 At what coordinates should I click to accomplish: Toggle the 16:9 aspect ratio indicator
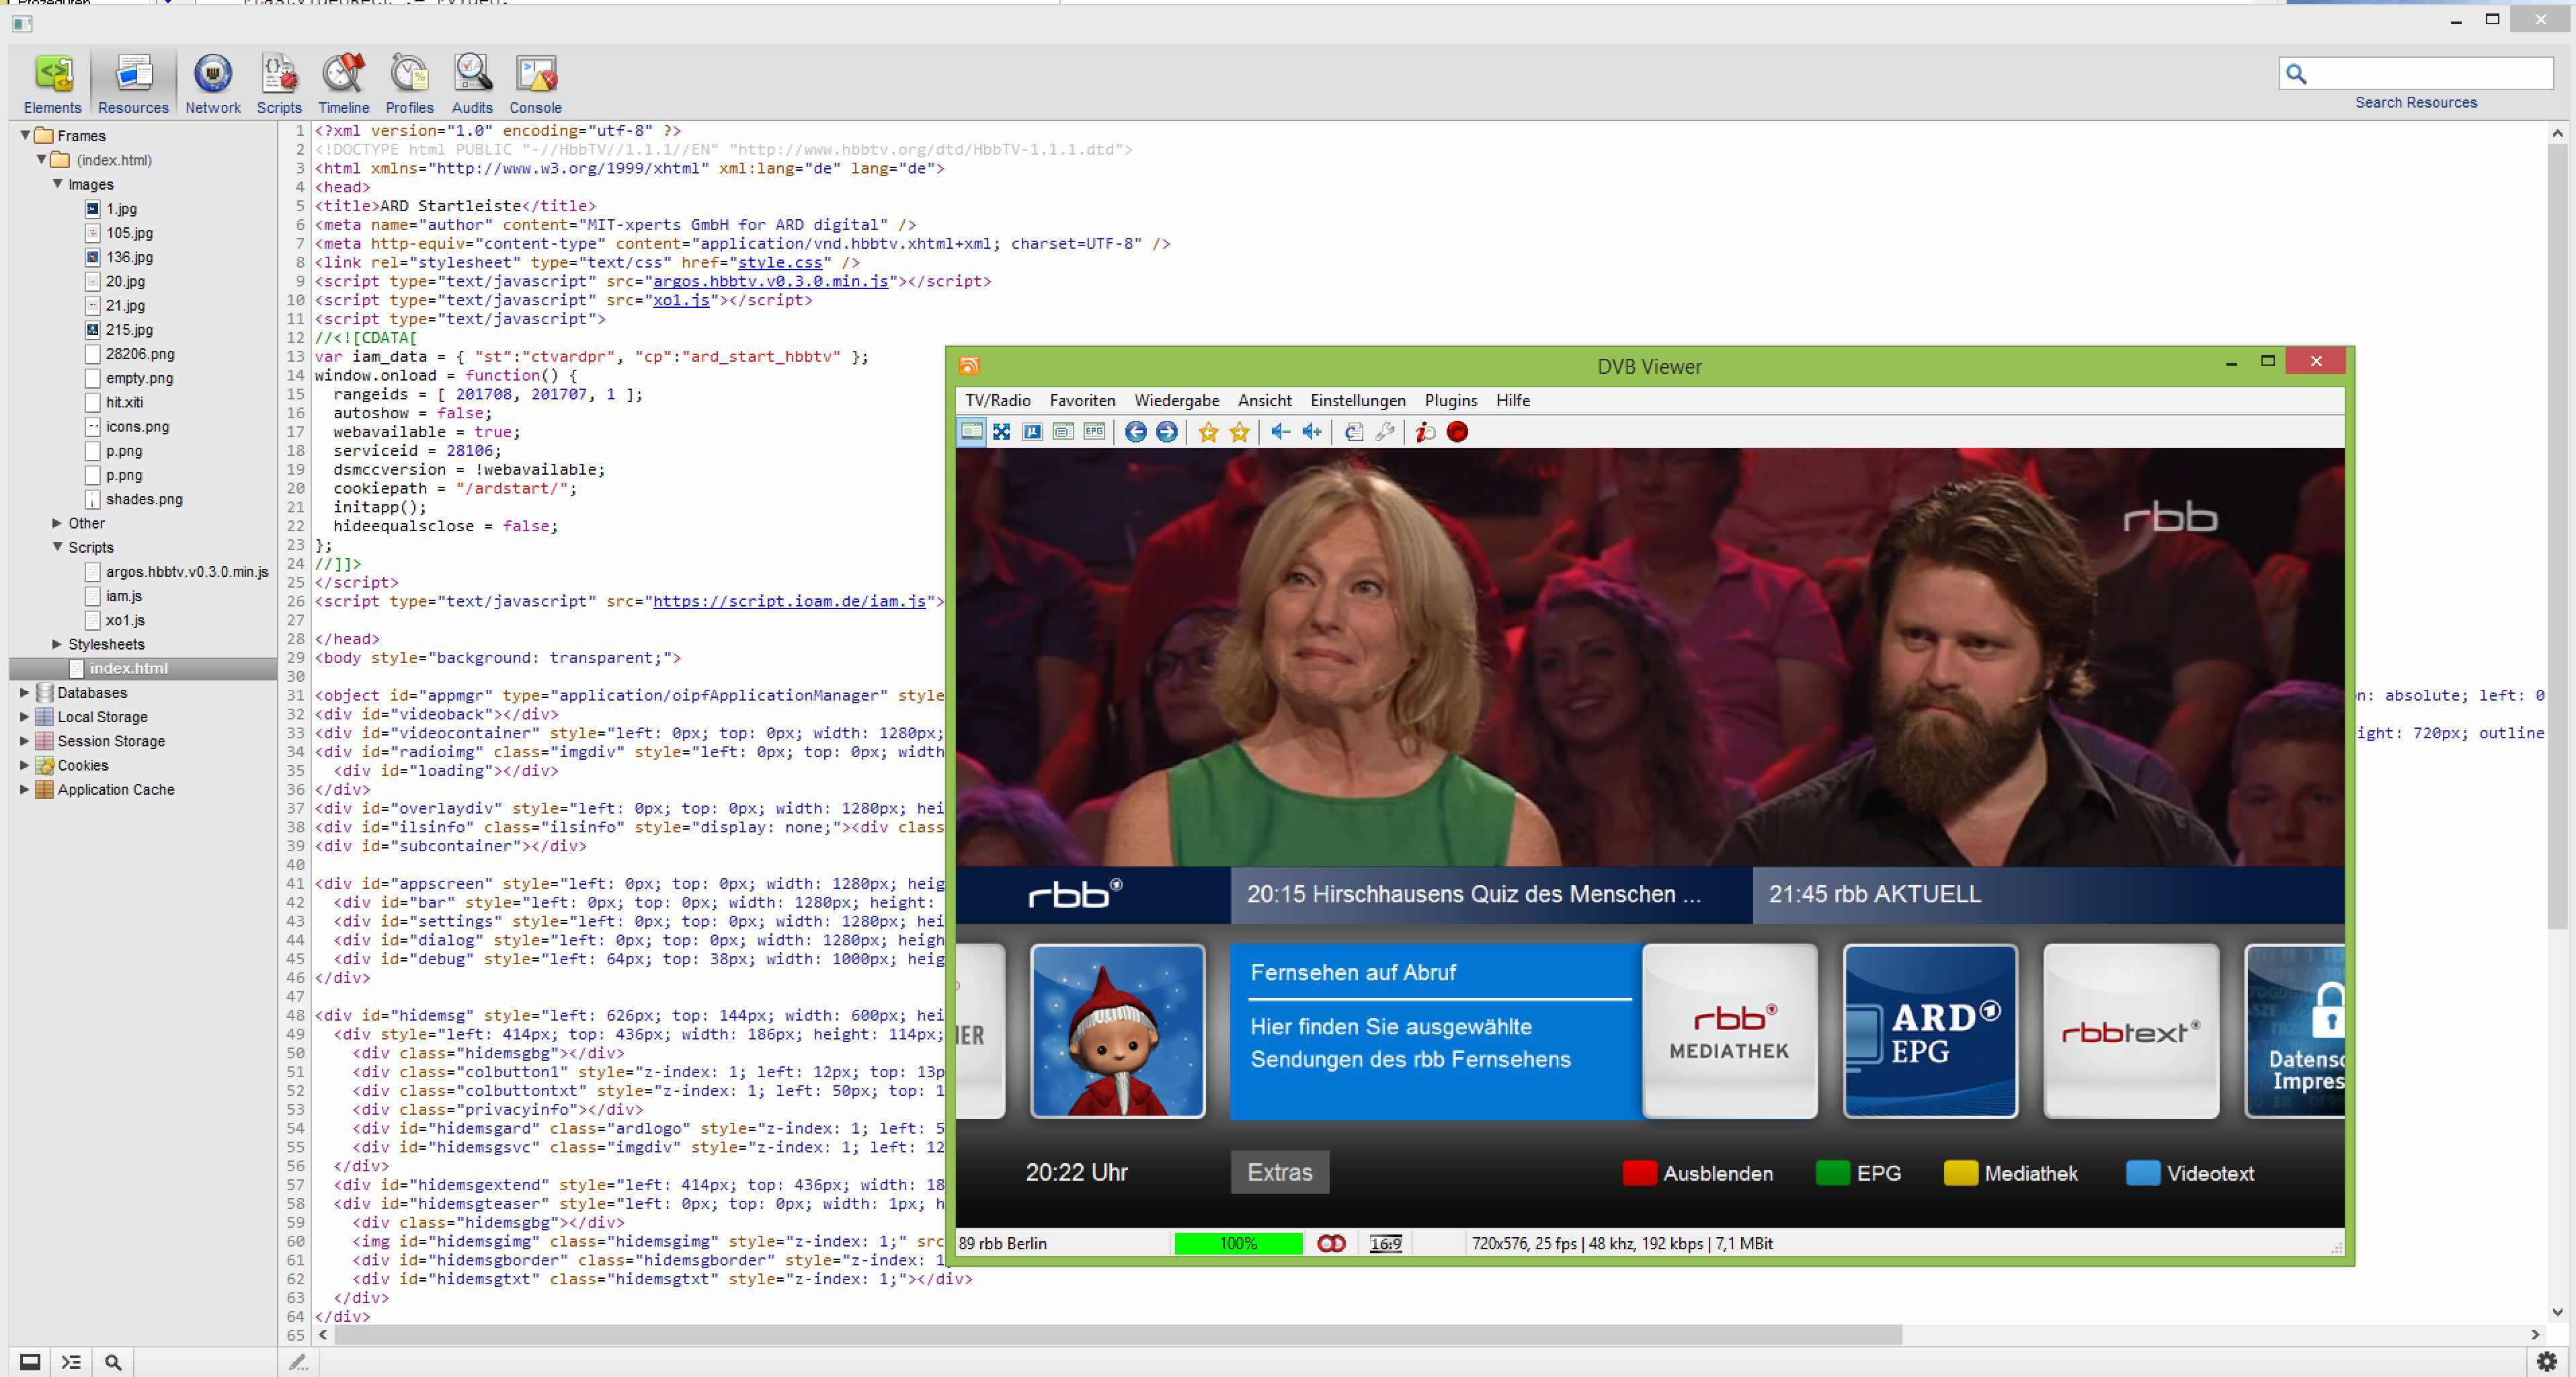click(1385, 1243)
